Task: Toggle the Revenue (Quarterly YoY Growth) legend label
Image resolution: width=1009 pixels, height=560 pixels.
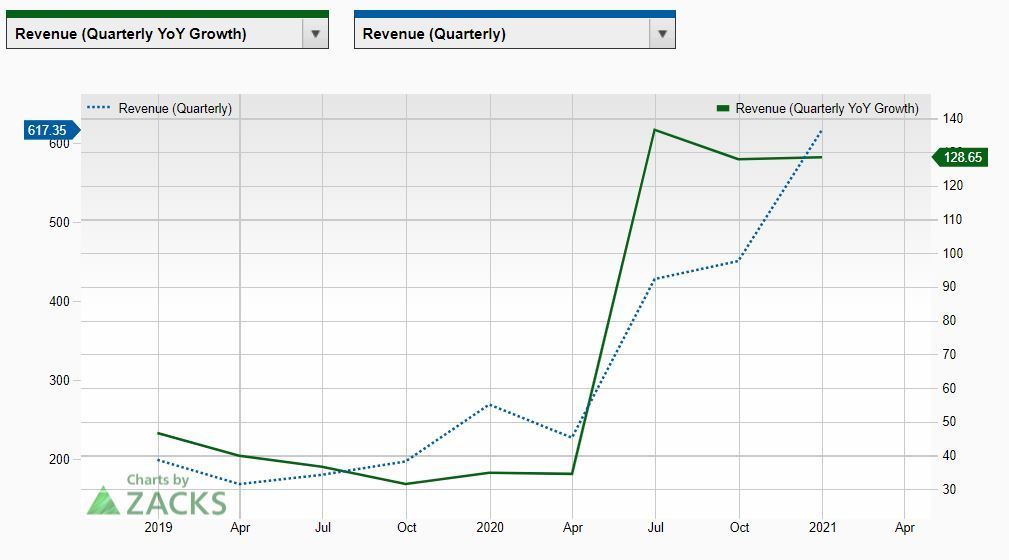Action: [826, 108]
